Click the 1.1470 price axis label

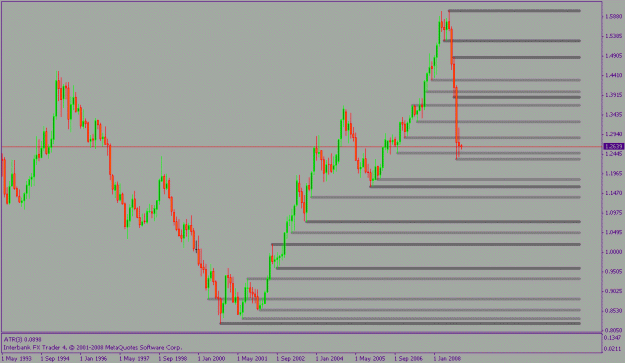(614, 193)
